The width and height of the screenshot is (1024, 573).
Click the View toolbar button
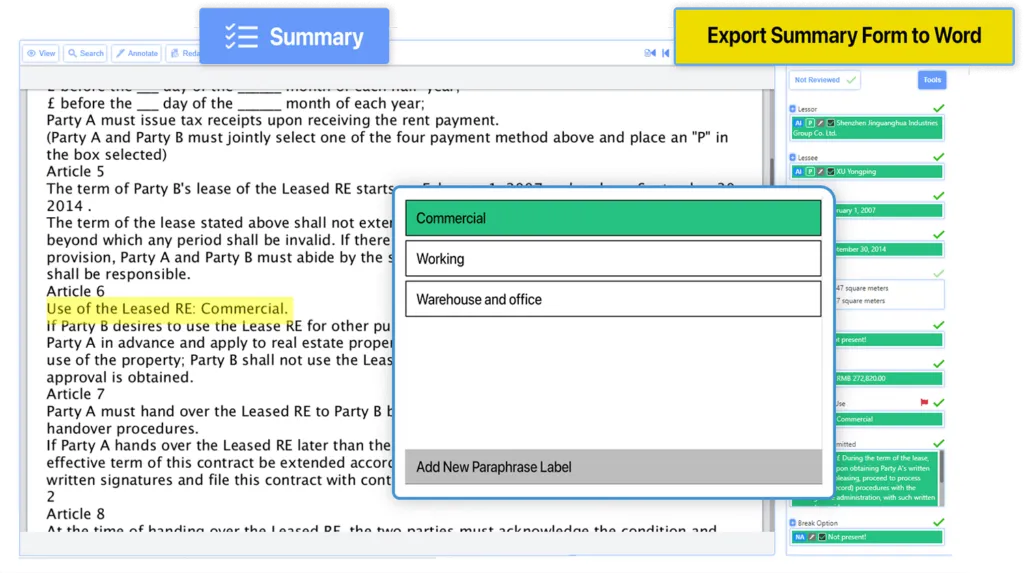point(41,54)
